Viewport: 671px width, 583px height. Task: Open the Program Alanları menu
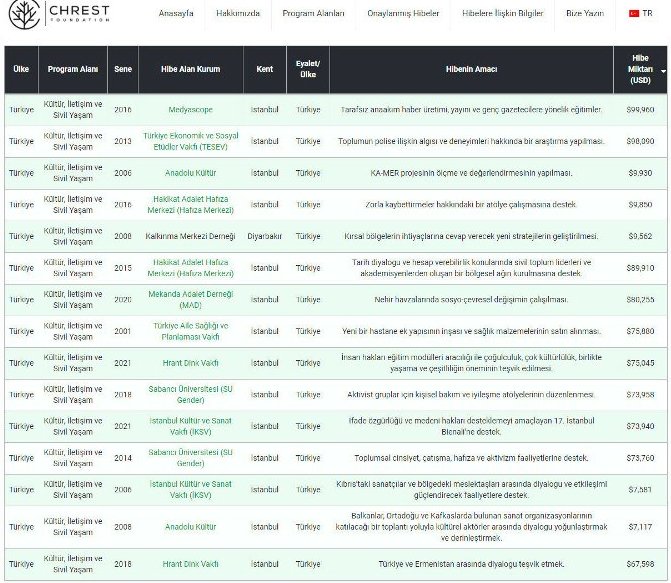point(313,13)
